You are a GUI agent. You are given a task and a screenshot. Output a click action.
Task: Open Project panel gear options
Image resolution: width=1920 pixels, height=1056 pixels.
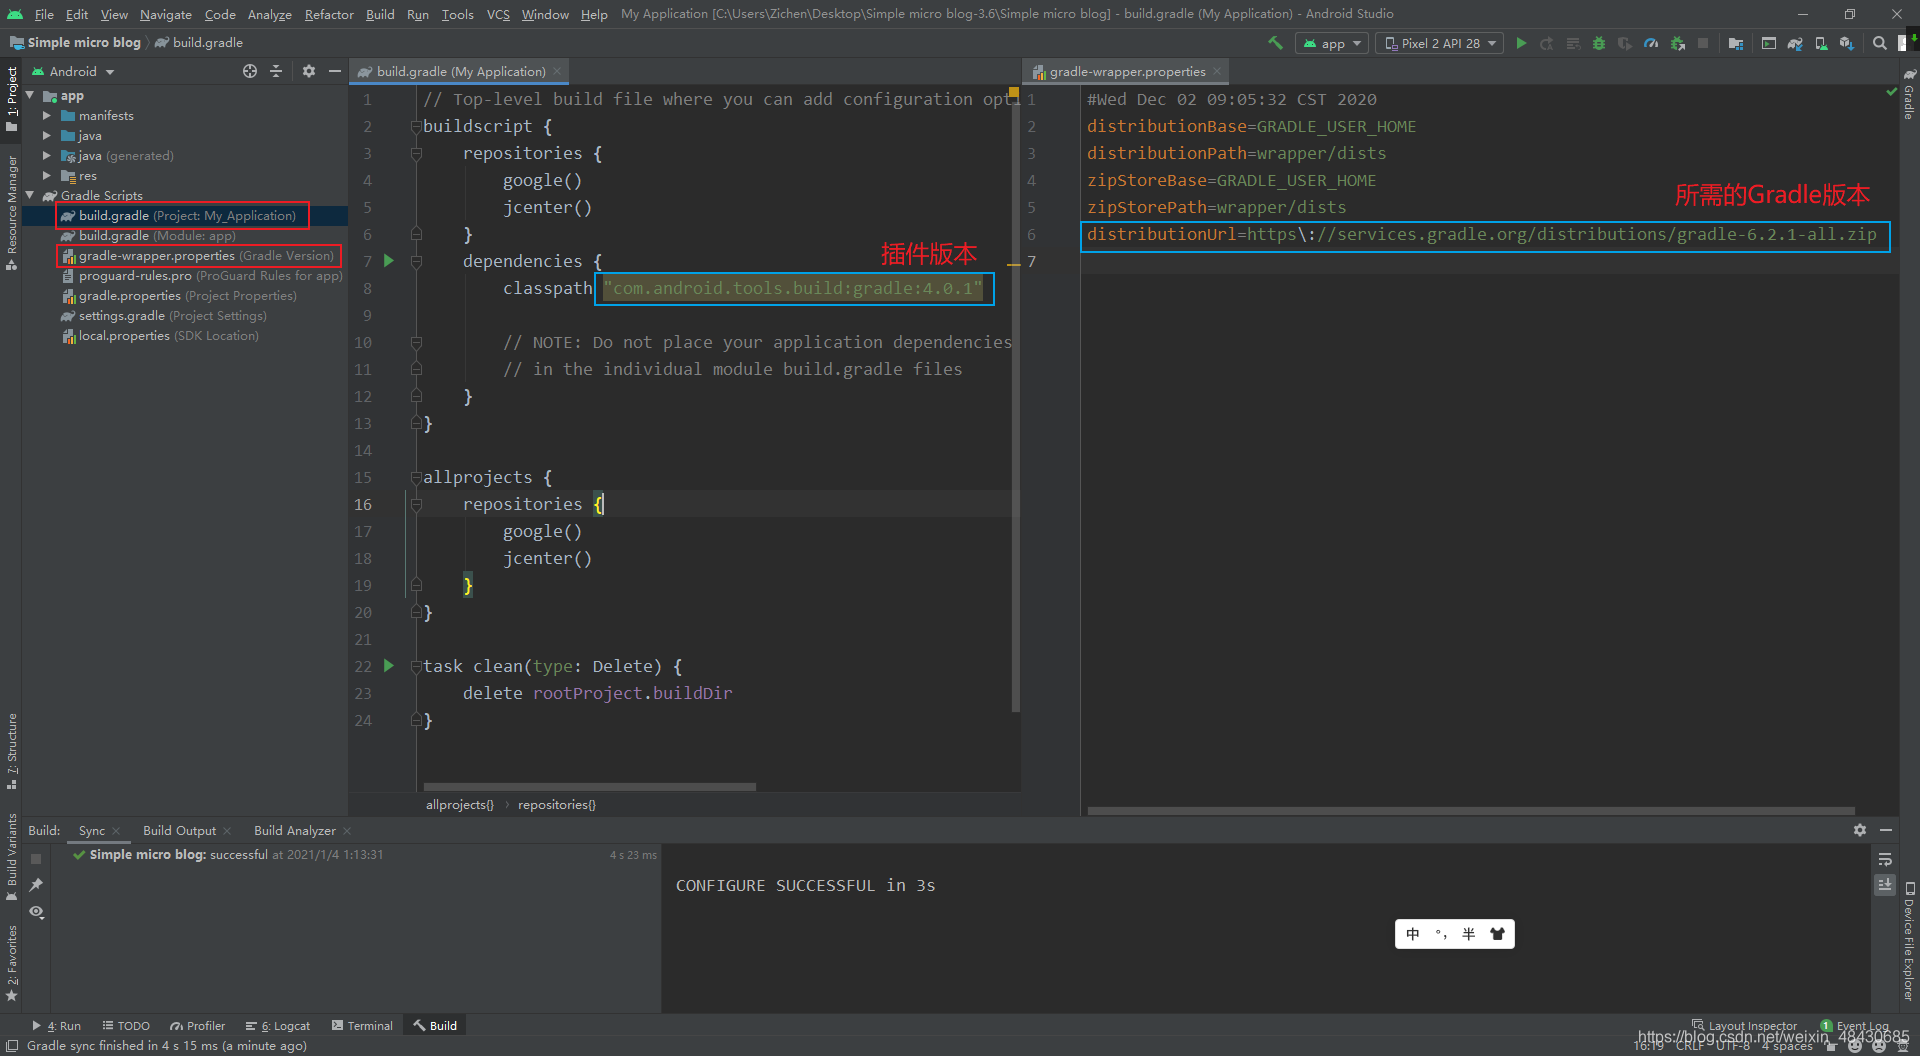click(309, 71)
